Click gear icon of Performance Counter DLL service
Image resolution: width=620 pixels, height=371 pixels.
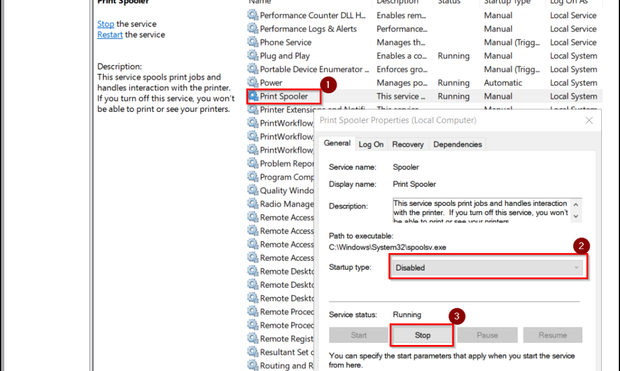pyautogui.click(x=253, y=15)
